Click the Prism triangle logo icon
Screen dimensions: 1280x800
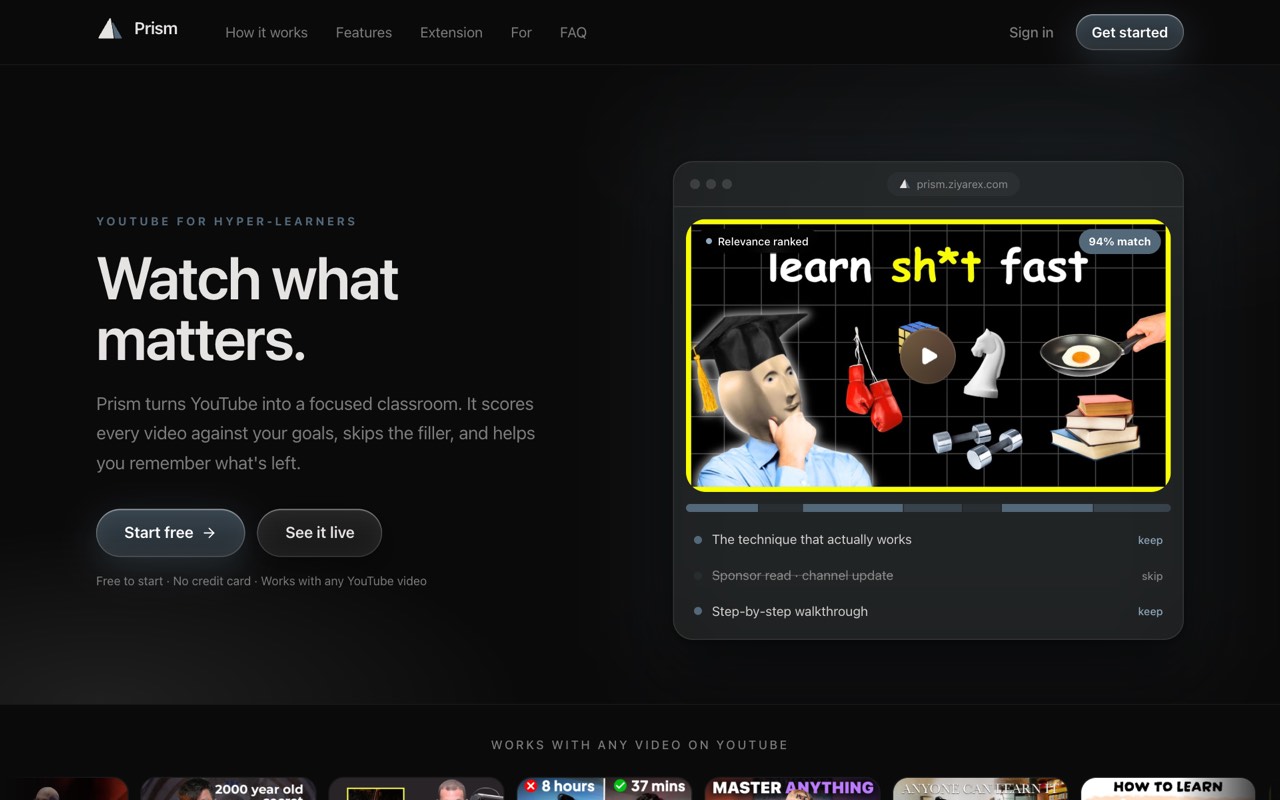[109, 28]
